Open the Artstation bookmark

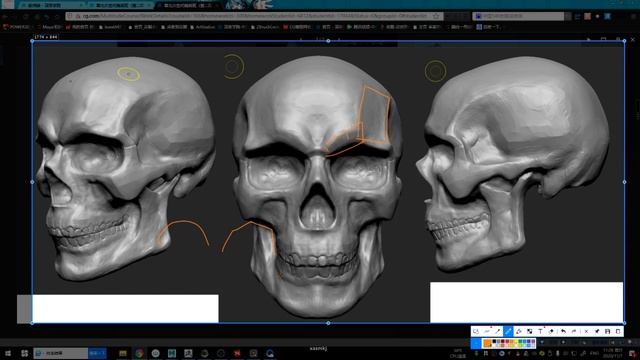click(x=202, y=27)
